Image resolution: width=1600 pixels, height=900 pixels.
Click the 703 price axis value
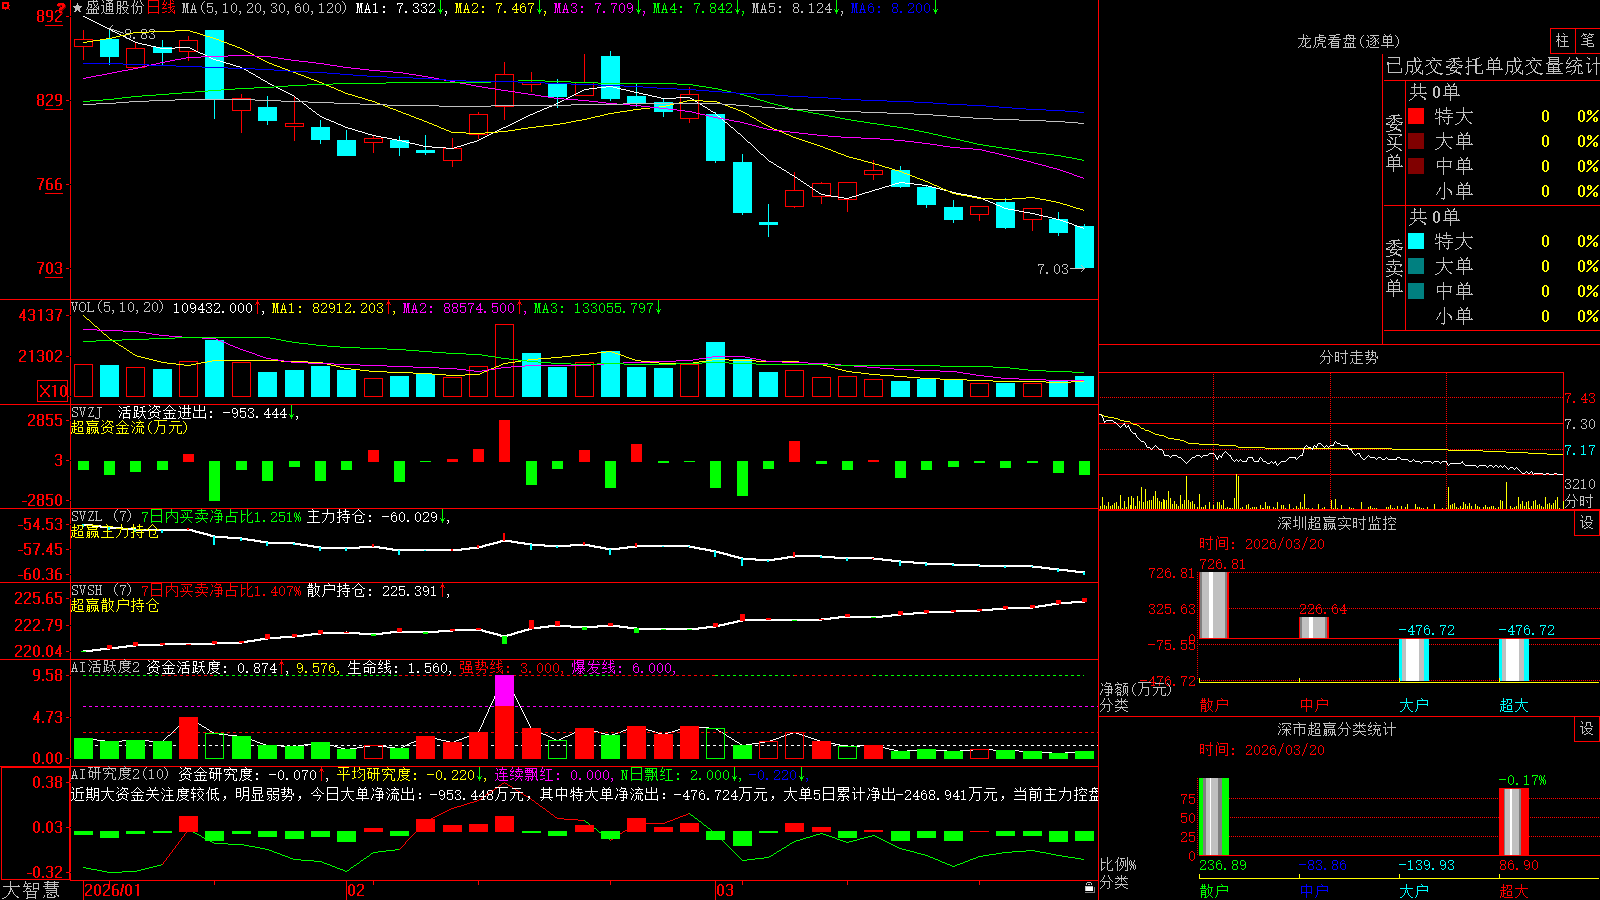tap(49, 268)
